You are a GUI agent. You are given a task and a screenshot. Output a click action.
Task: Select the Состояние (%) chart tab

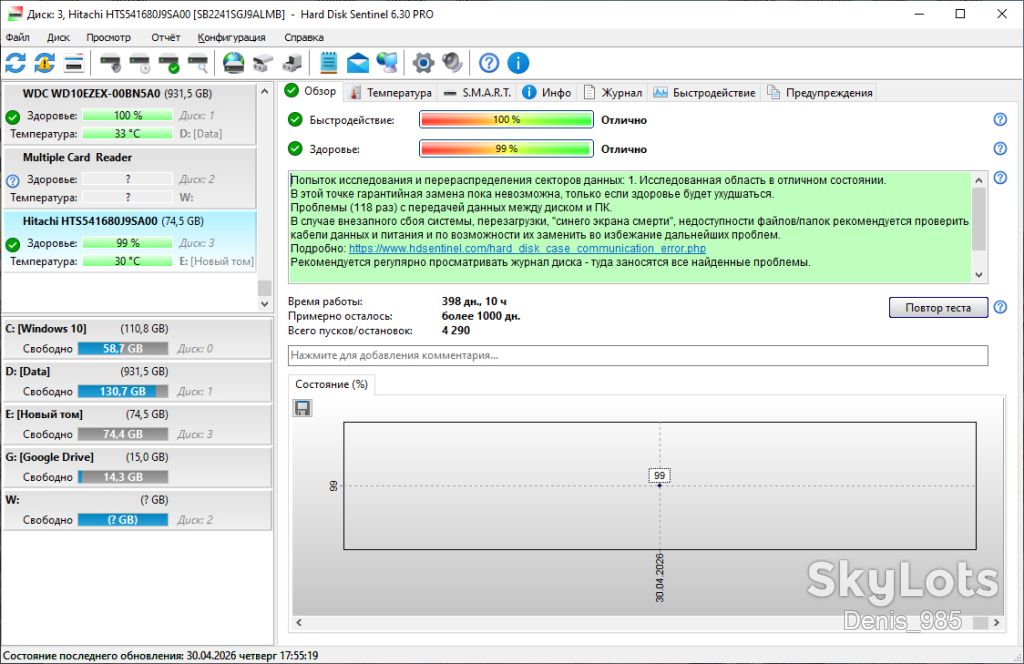tap(331, 385)
